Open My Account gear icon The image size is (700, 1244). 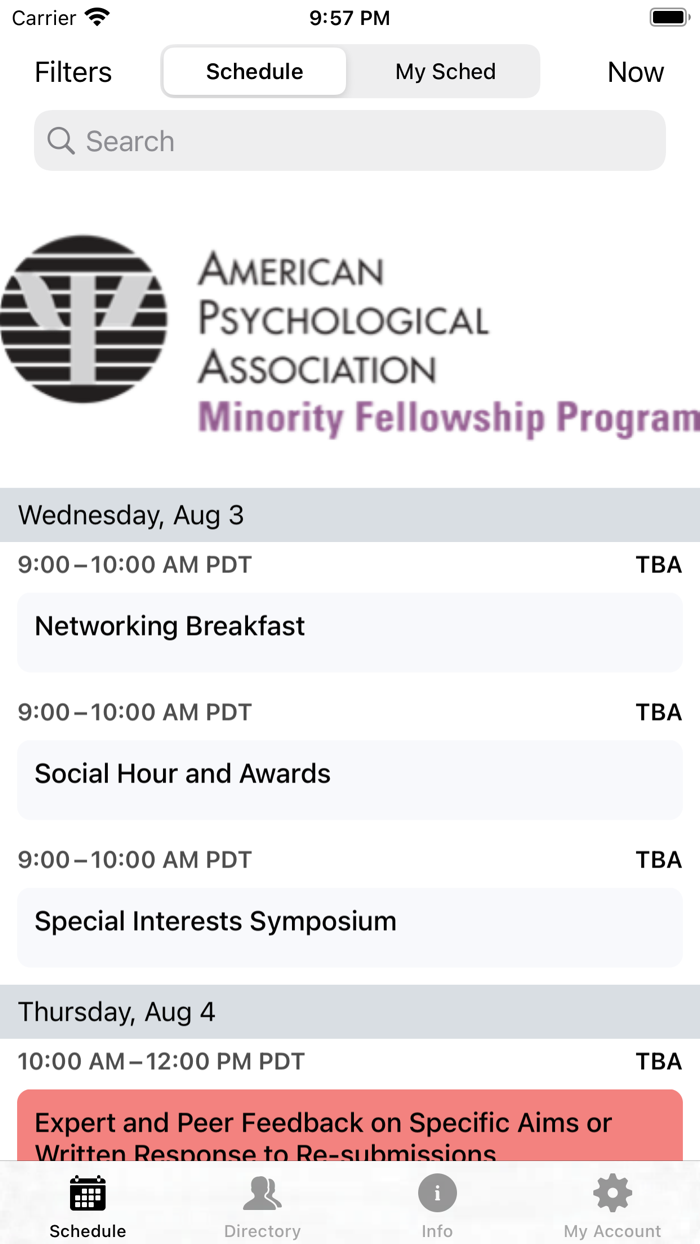(612, 1194)
